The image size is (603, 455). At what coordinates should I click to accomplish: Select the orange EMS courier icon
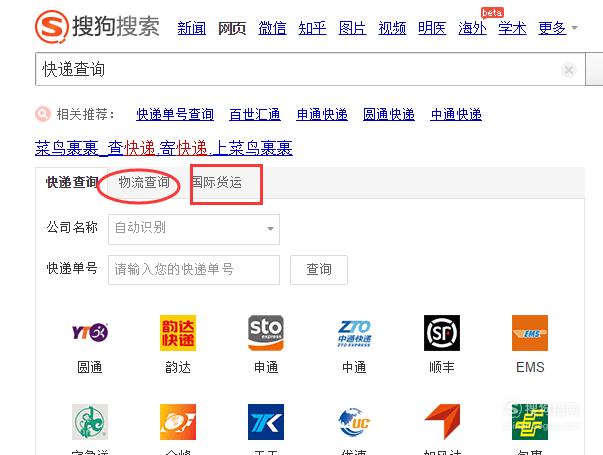tap(530, 333)
